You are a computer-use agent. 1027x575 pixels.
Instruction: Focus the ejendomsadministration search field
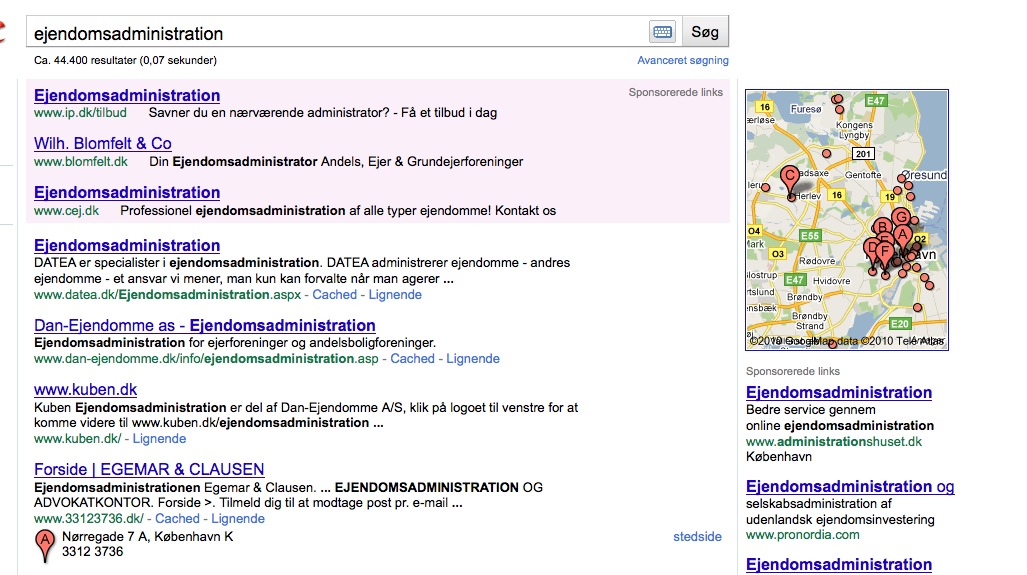[x=337, y=32]
